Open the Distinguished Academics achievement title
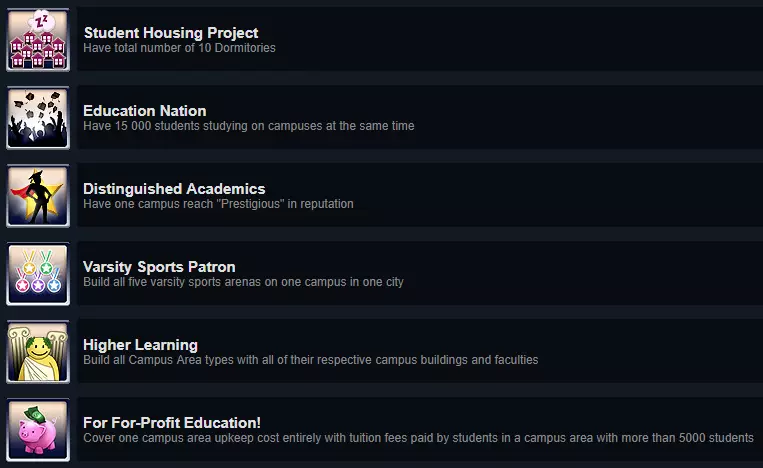The width and height of the screenshot is (763, 468). pyautogui.click(x=174, y=189)
